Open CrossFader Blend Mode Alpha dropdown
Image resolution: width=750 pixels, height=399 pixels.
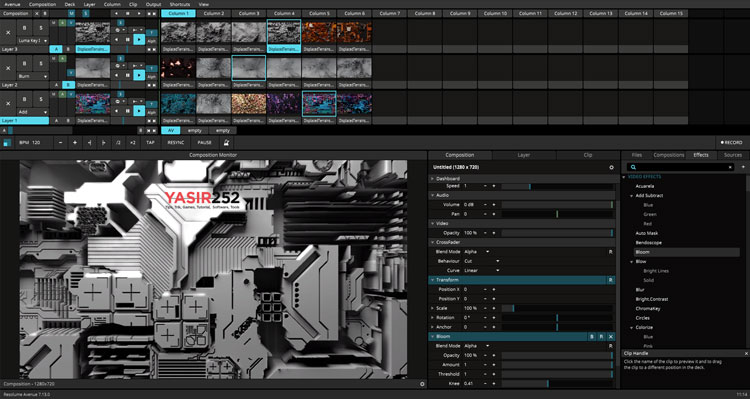476,252
